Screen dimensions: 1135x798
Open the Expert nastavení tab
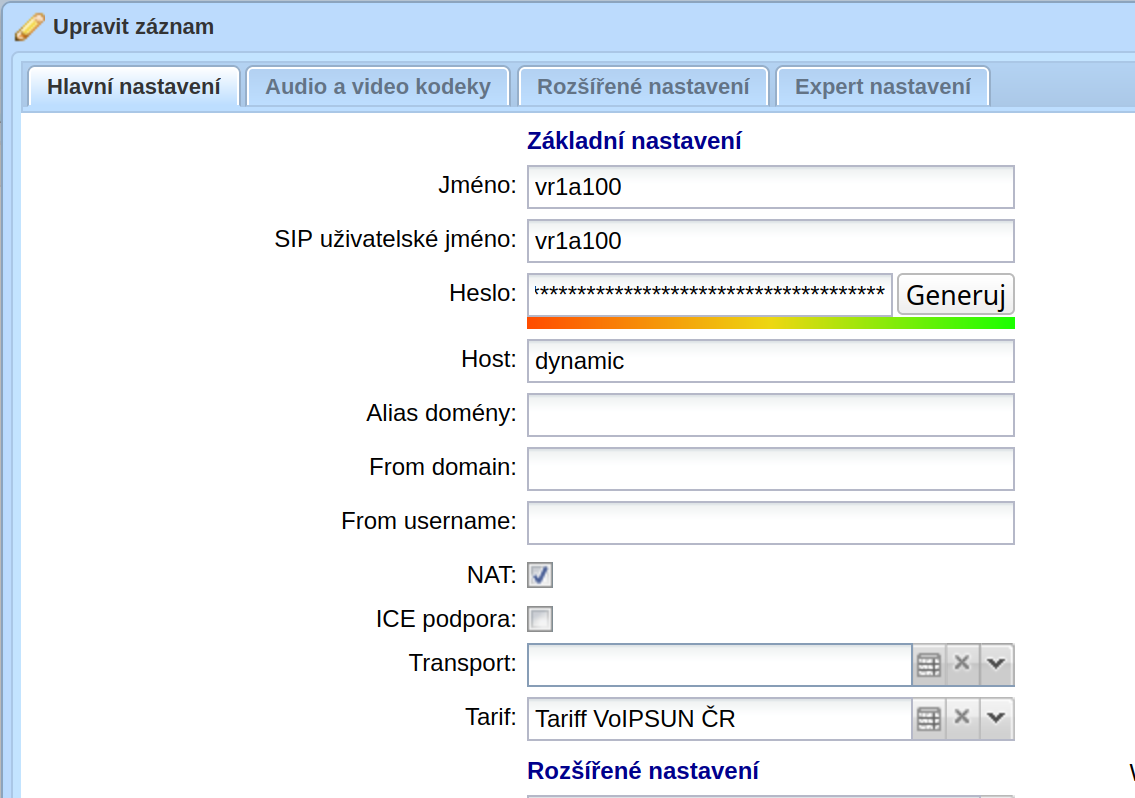(x=882, y=87)
